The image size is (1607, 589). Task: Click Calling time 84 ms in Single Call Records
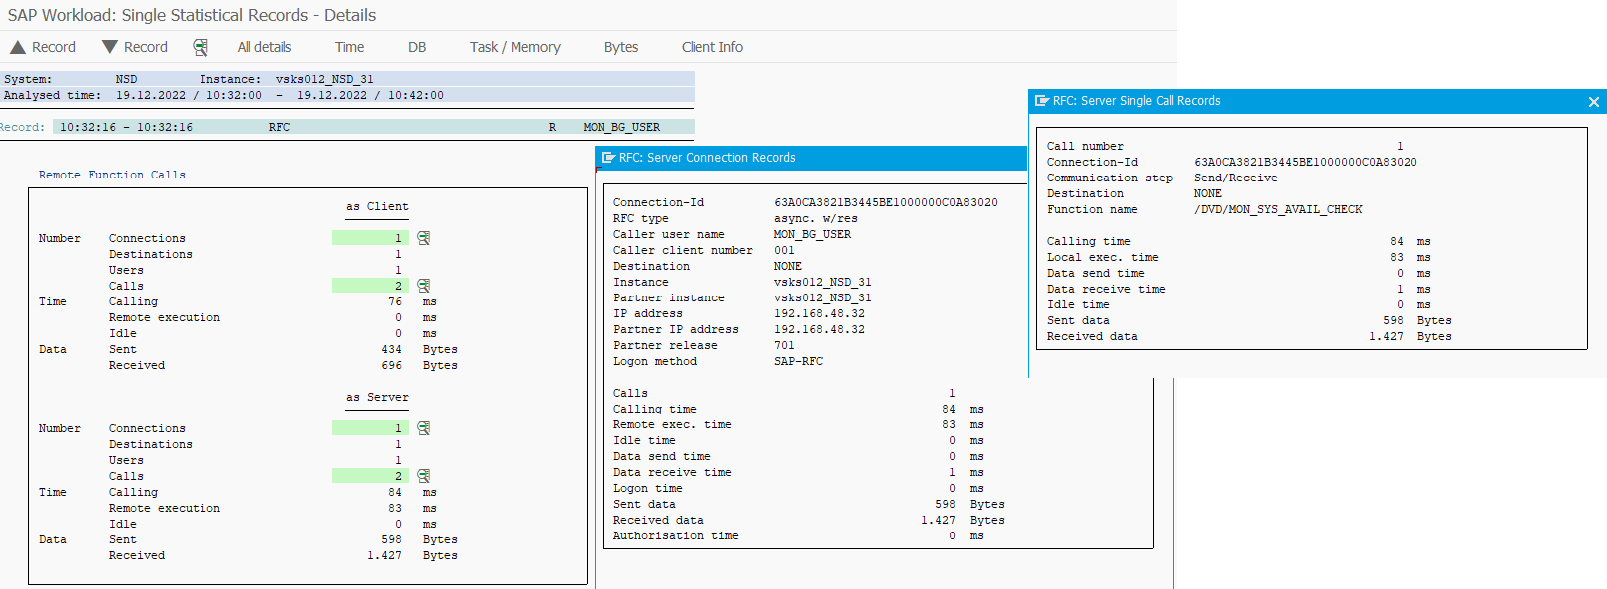(x=1238, y=241)
